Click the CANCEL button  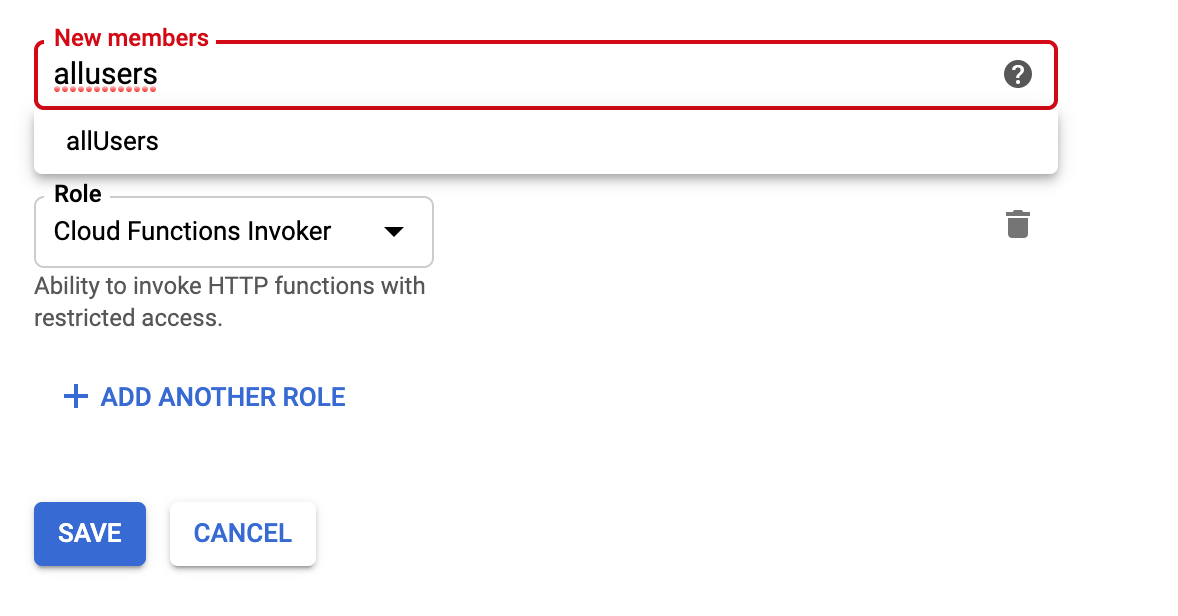point(243,533)
